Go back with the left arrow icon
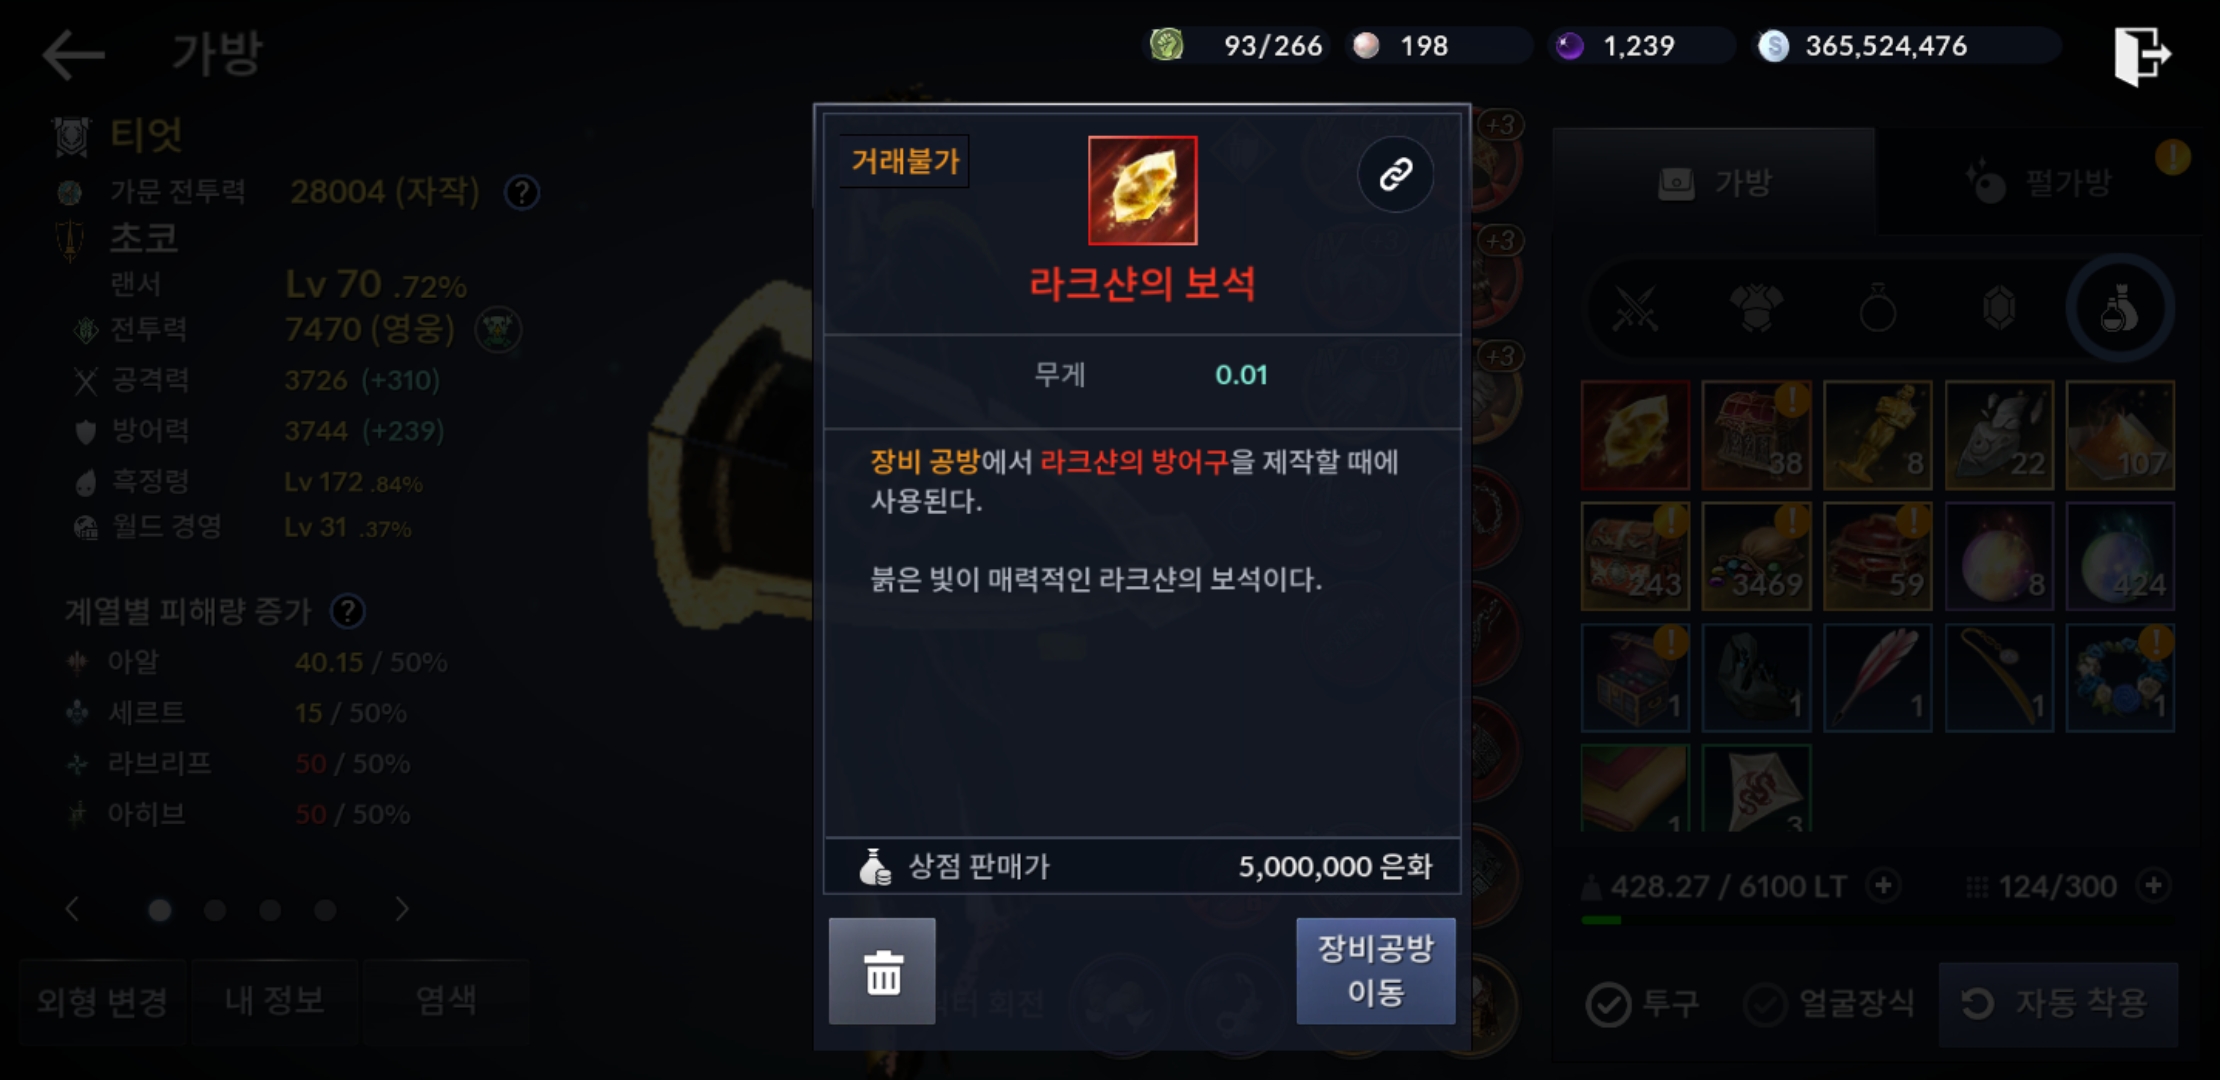Image resolution: width=2220 pixels, height=1080 pixels. tap(73, 53)
